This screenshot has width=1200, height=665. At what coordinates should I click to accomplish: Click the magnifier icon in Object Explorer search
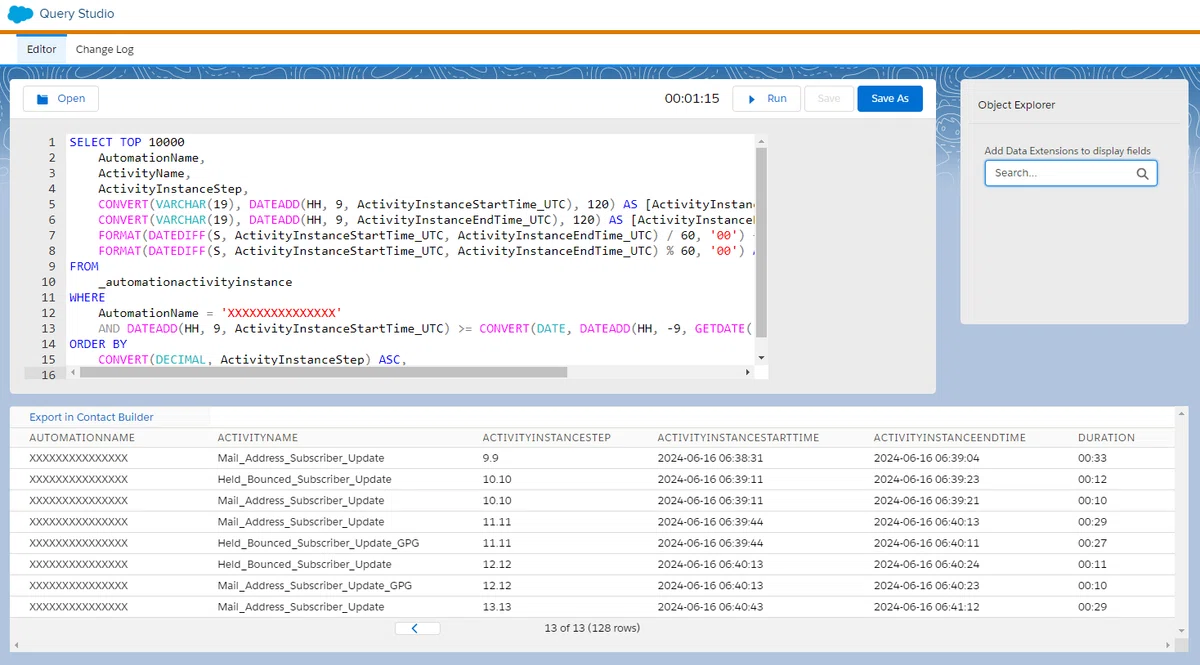point(1142,173)
